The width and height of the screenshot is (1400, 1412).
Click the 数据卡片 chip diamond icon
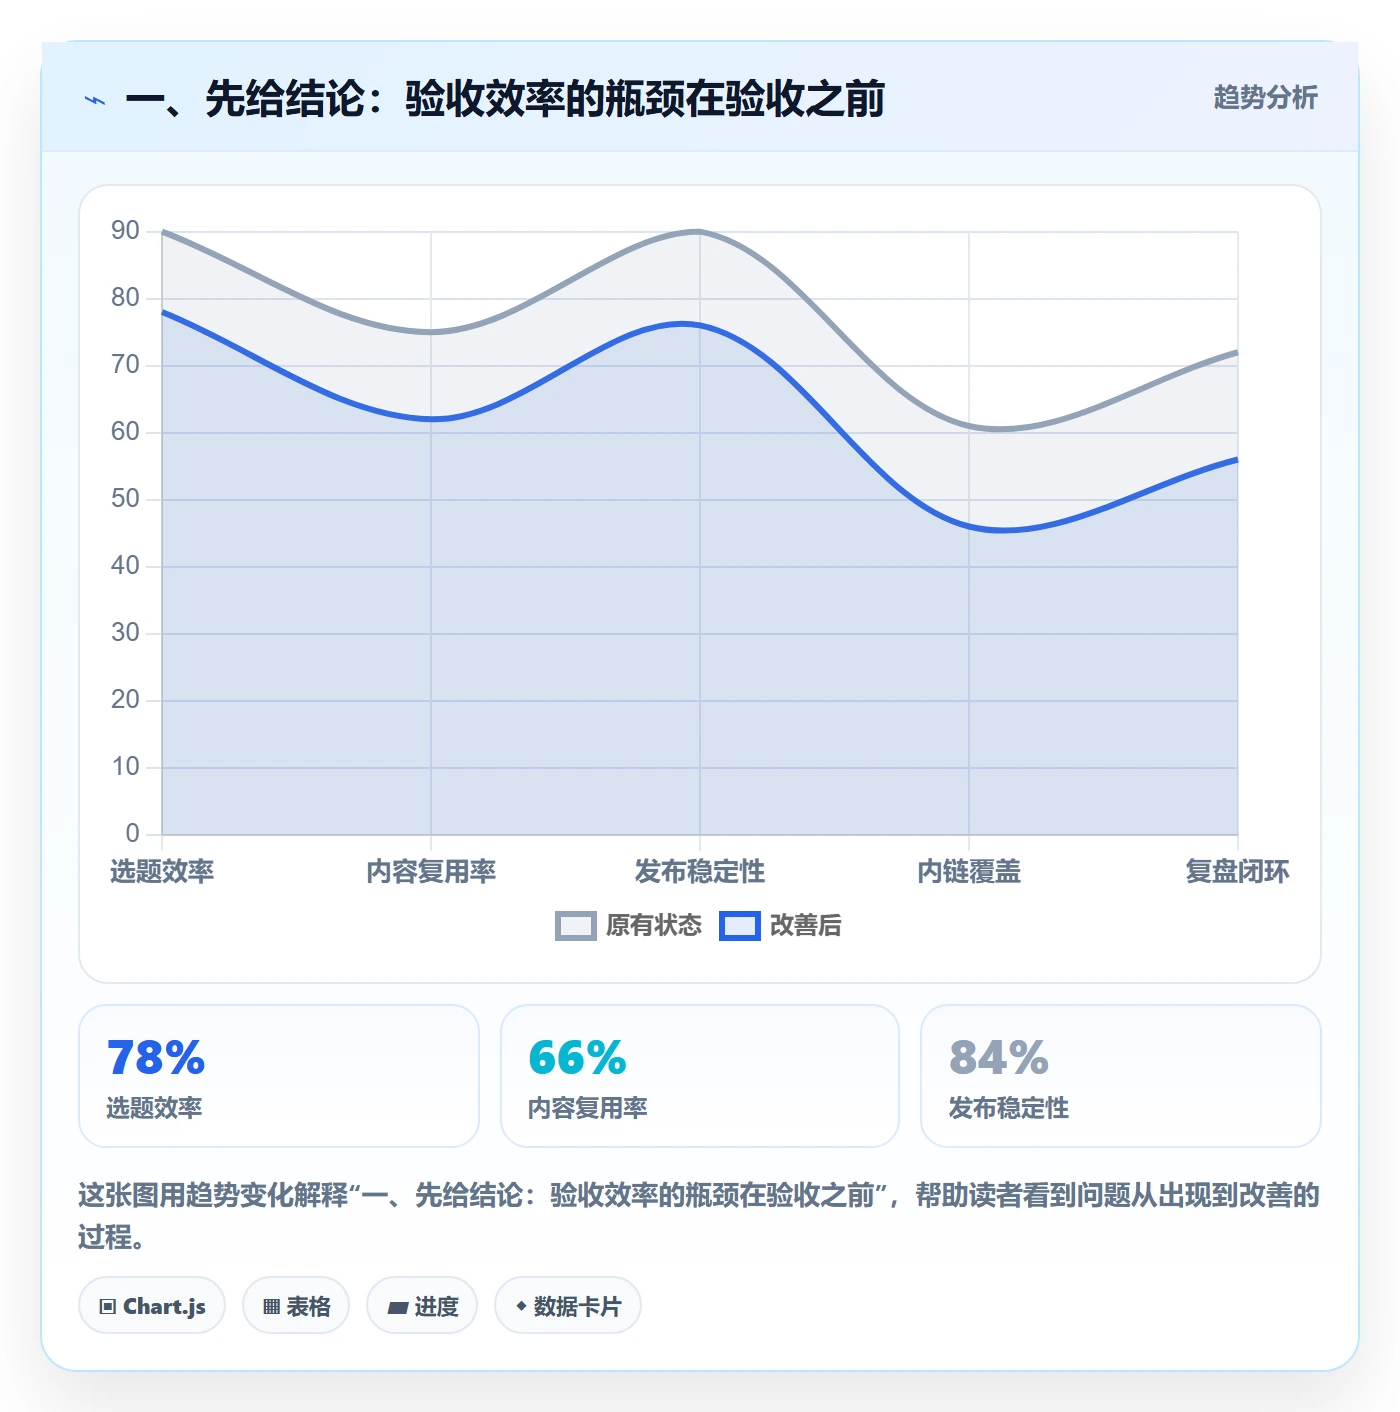(521, 1306)
